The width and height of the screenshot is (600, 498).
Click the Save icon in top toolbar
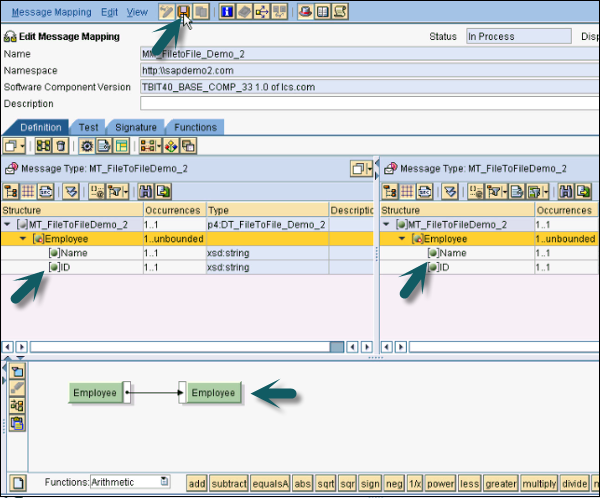point(184,11)
